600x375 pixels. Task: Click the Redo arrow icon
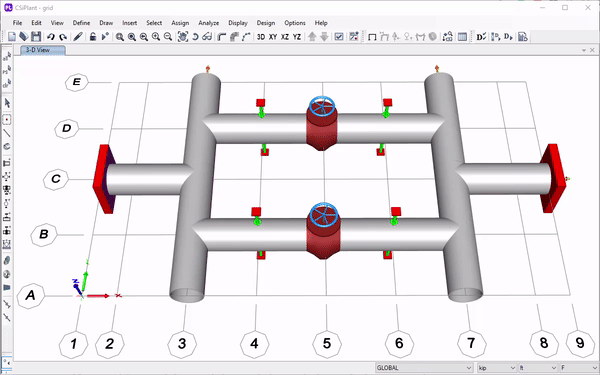coord(63,37)
